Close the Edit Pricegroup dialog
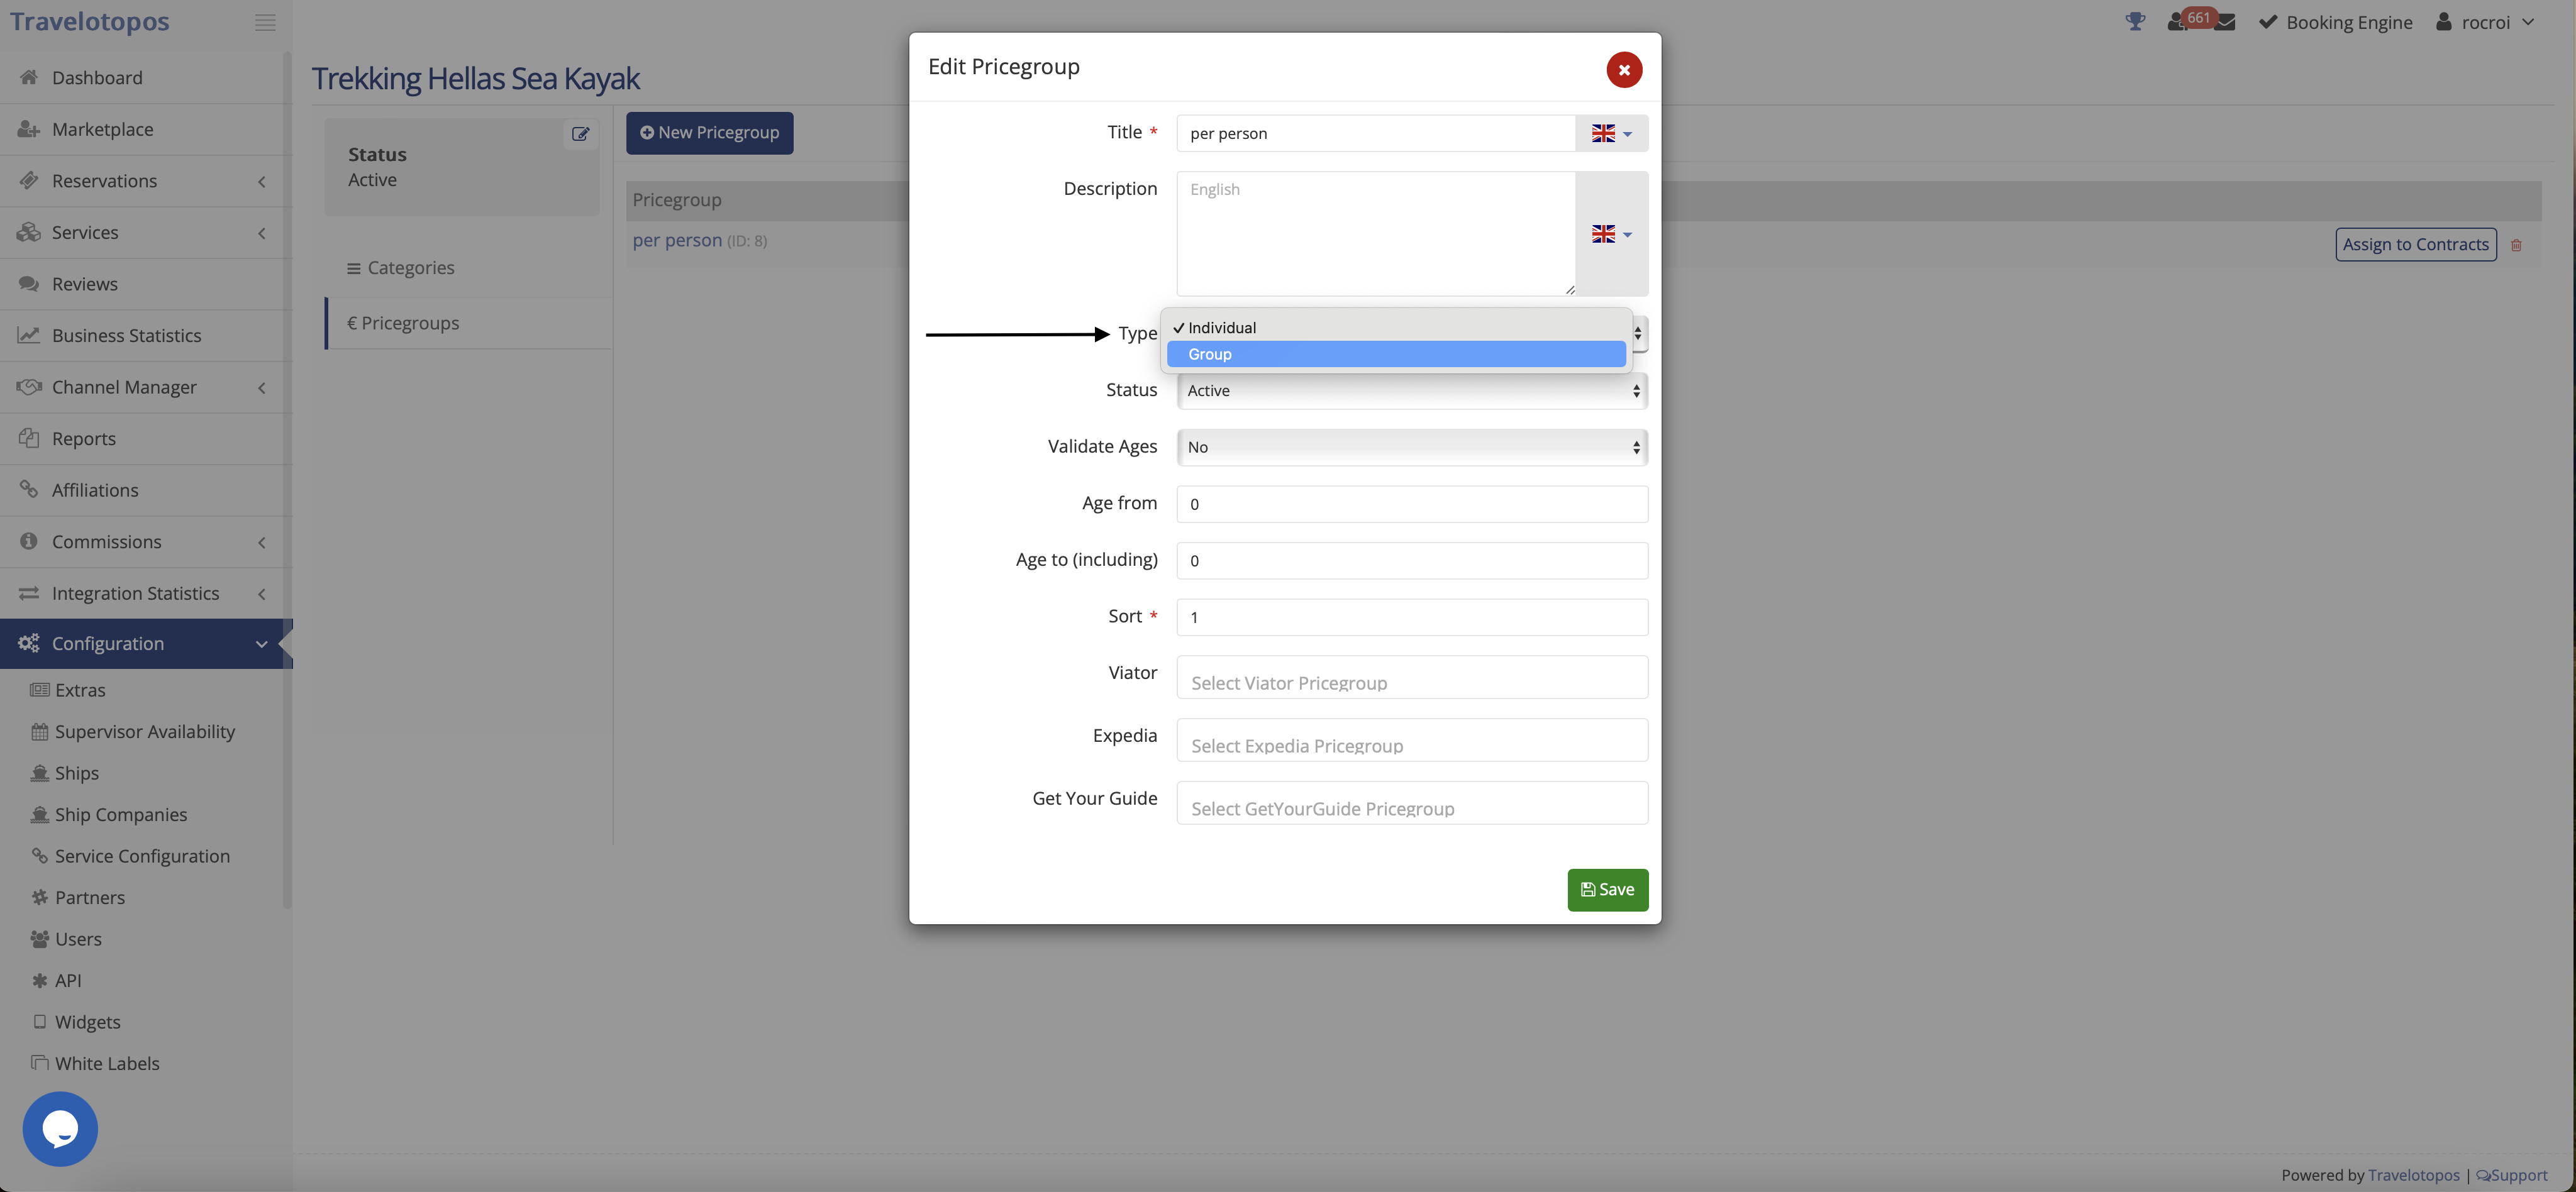This screenshot has width=2576, height=1192. point(1624,70)
